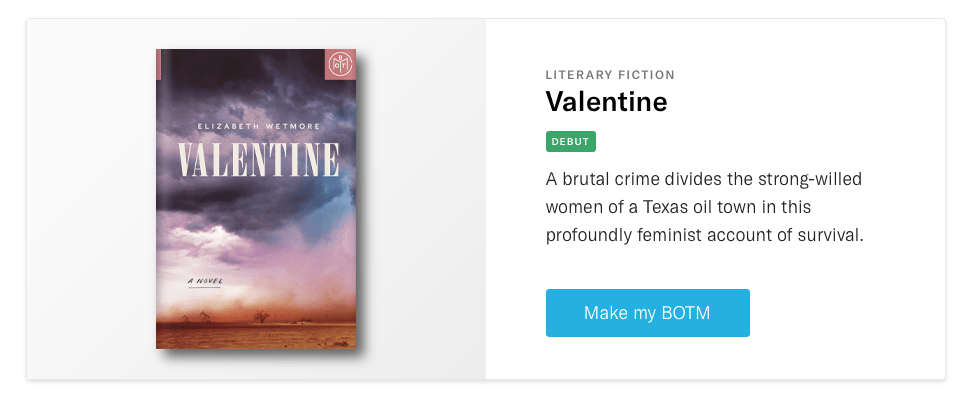Click the green DEBUT badge

570,141
